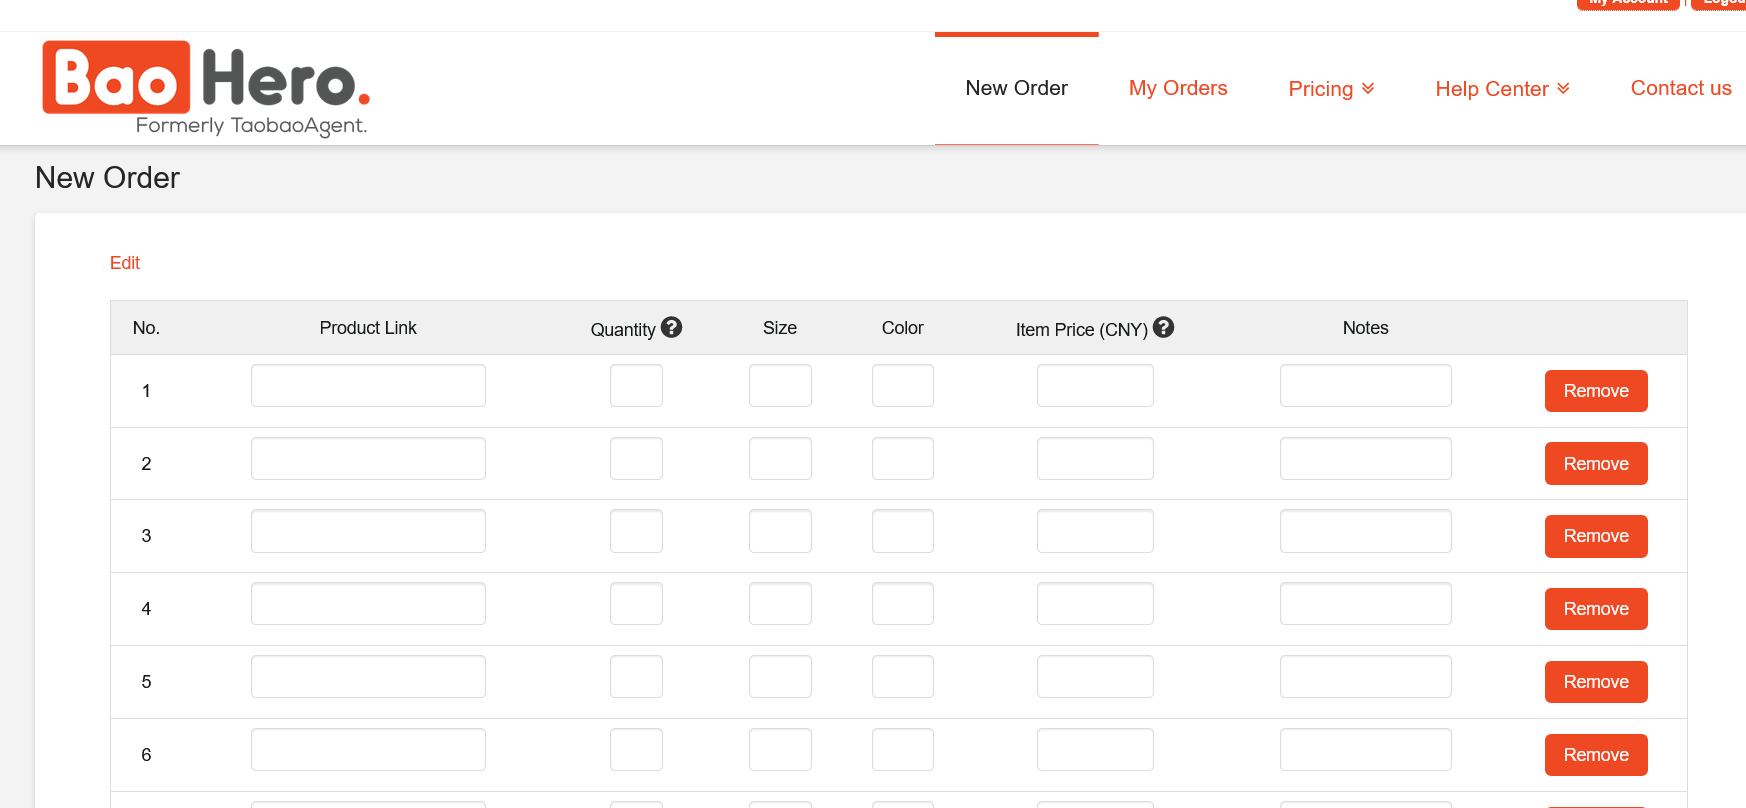
Task: Click the "New Order" page heading
Action: (x=107, y=178)
